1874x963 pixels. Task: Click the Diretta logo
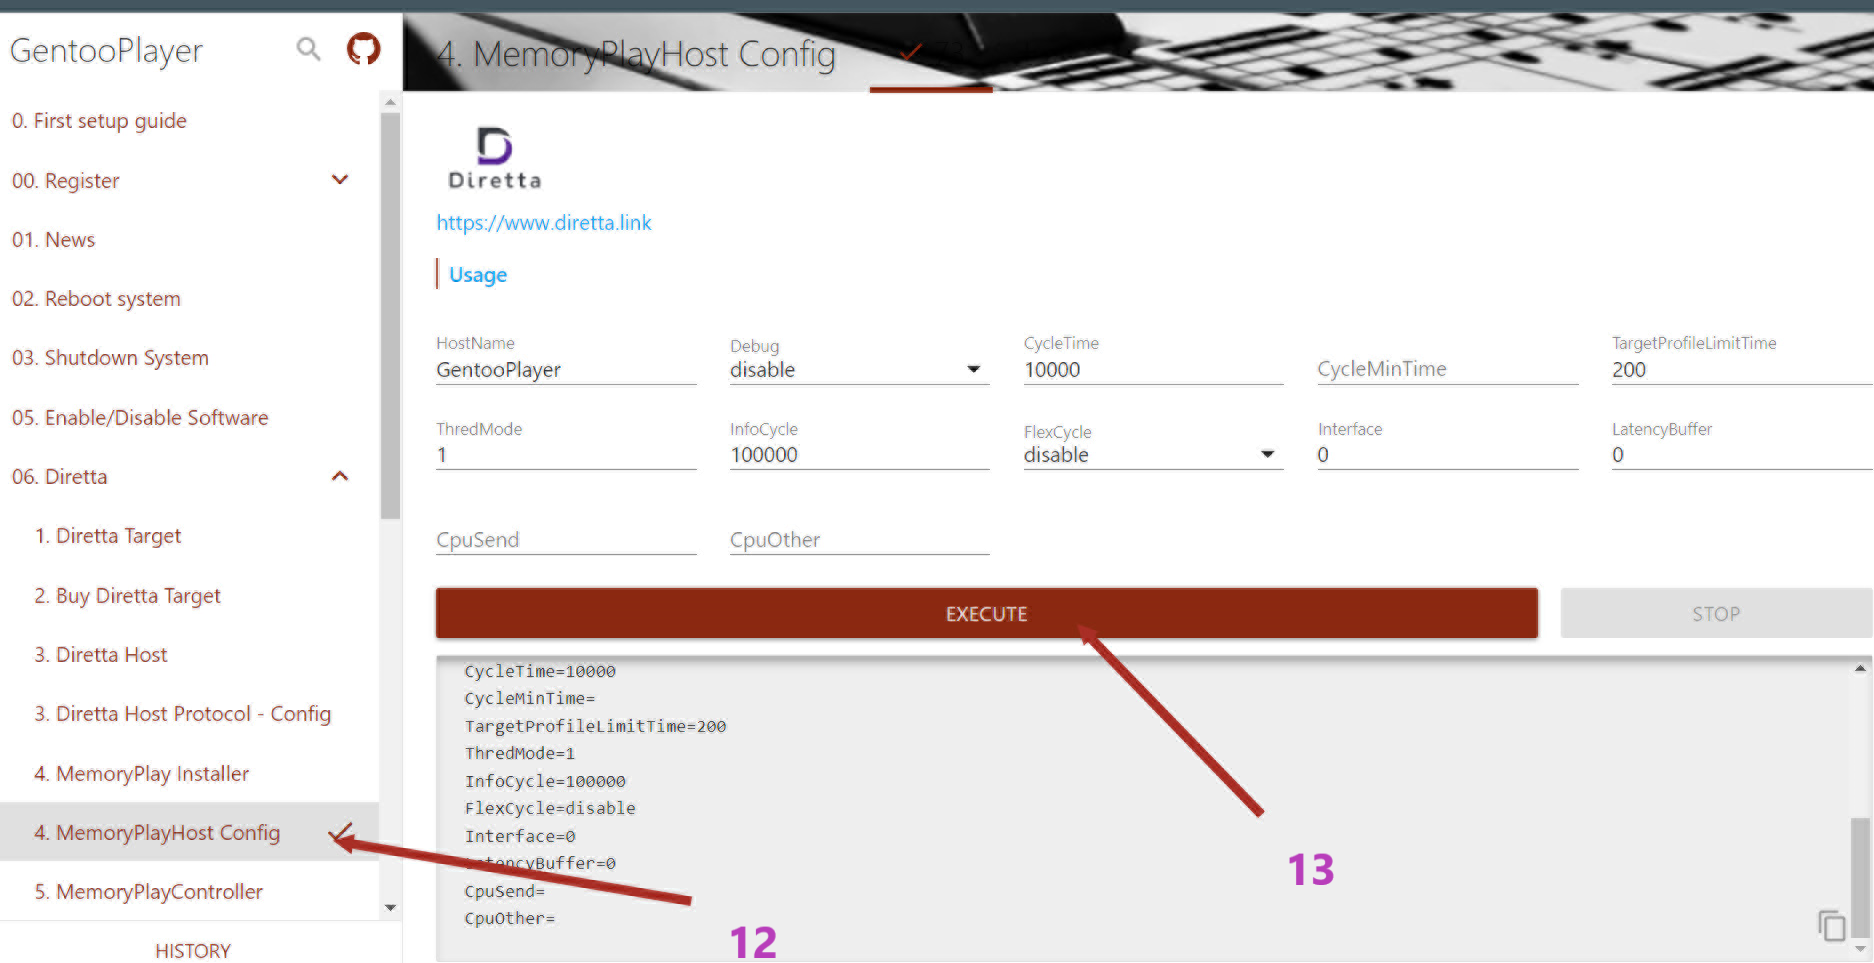pos(494,158)
